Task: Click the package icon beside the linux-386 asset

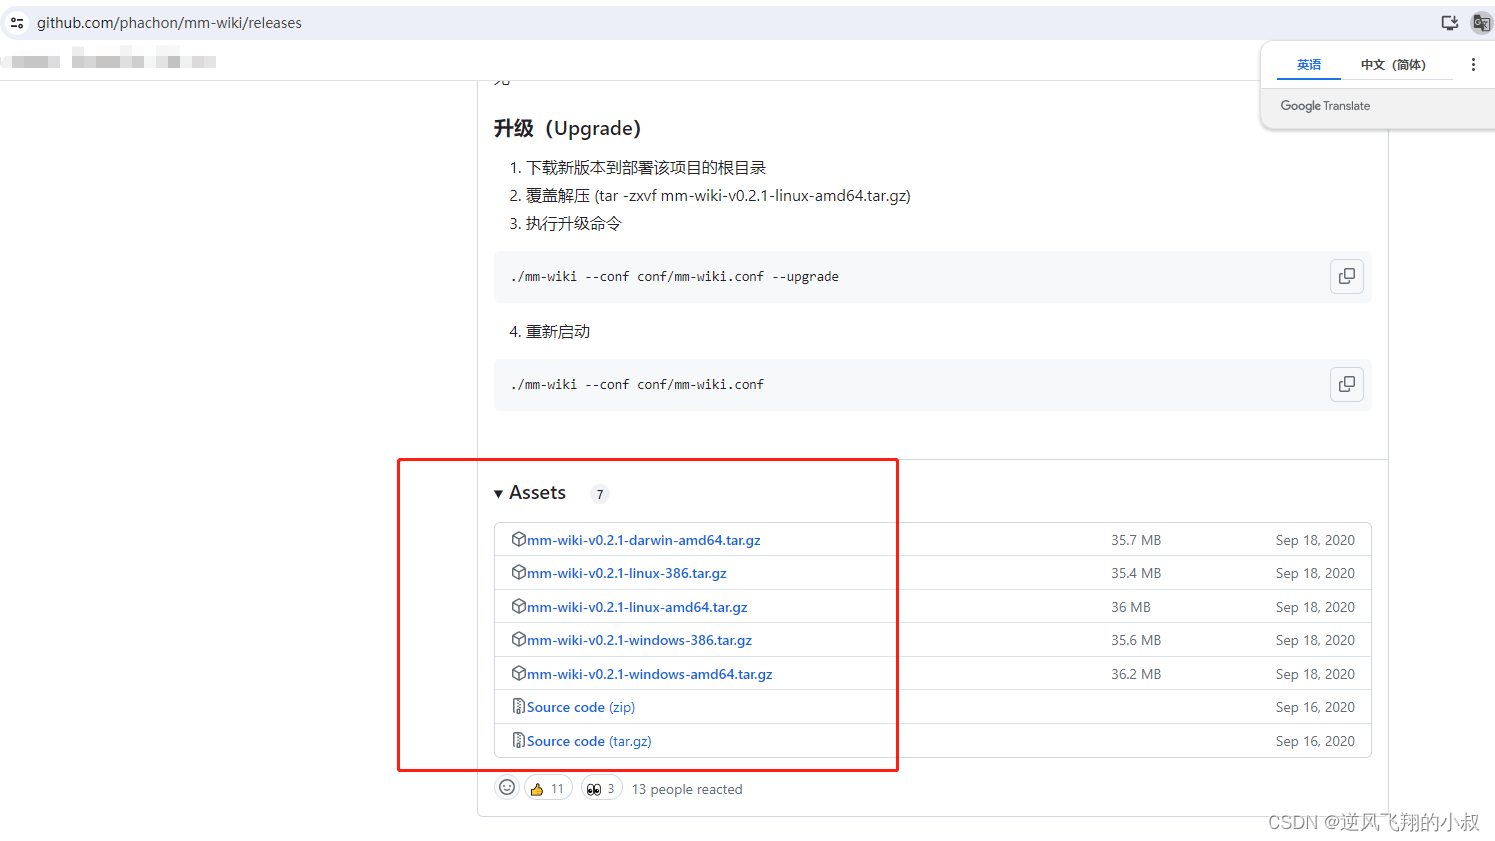Action: tap(518, 572)
